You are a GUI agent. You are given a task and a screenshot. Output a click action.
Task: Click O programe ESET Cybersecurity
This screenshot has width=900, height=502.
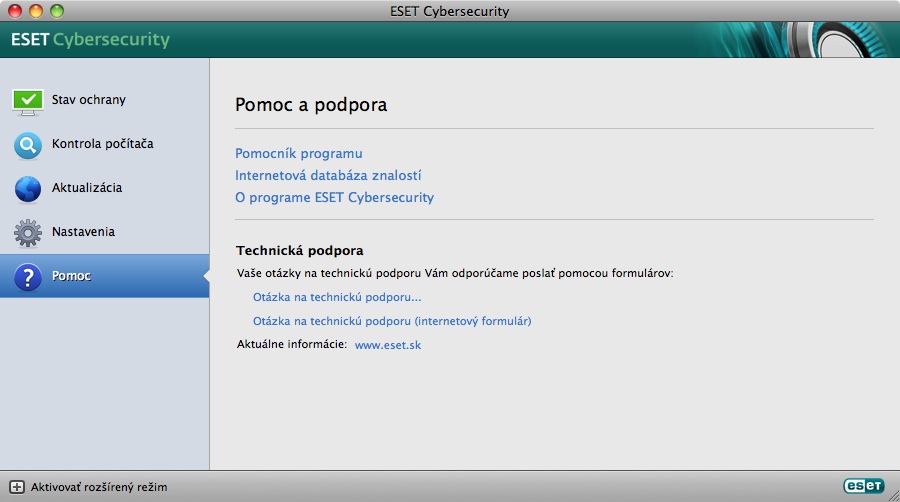pos(334,197)
